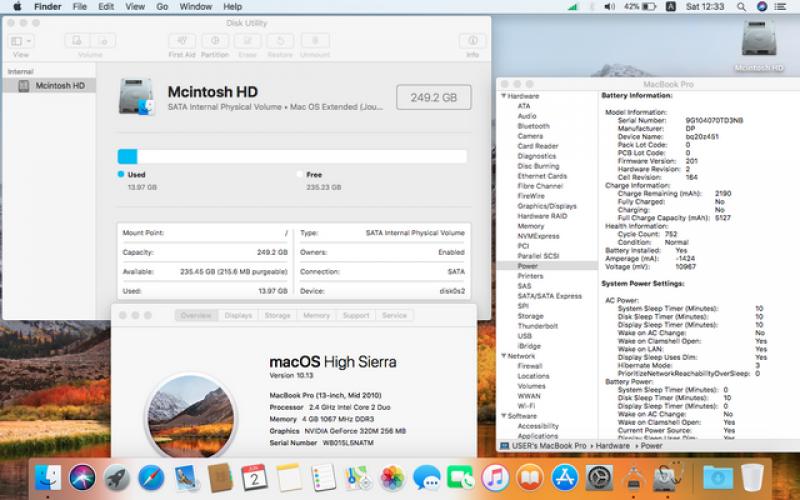800x500 pixels.
Task: Open Disk Utility from the Dock
Action: point(667,478)
